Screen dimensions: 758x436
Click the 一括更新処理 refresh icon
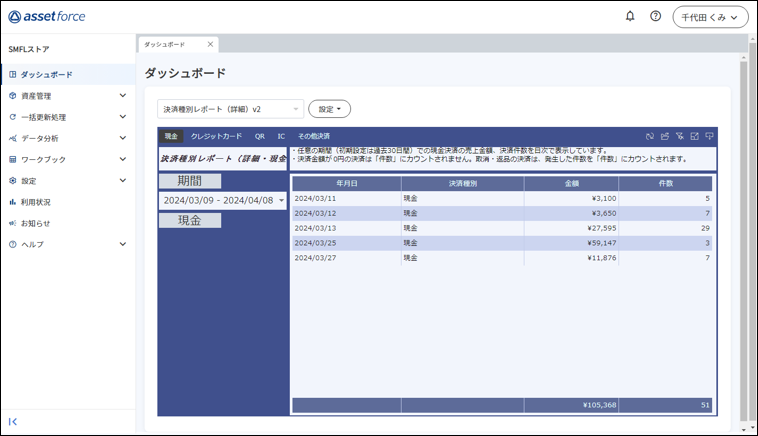click(x=13, y=117)
